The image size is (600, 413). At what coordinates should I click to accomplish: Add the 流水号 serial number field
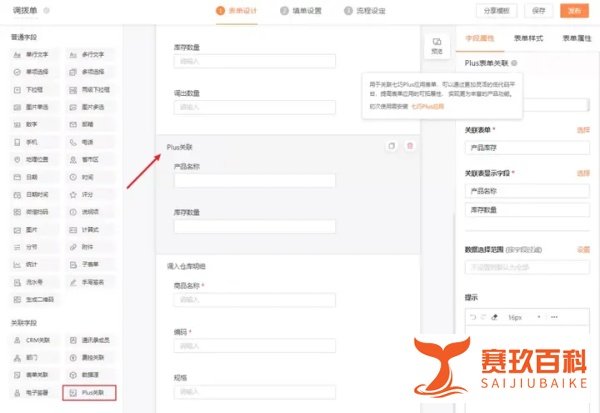[x=34, y=282]
